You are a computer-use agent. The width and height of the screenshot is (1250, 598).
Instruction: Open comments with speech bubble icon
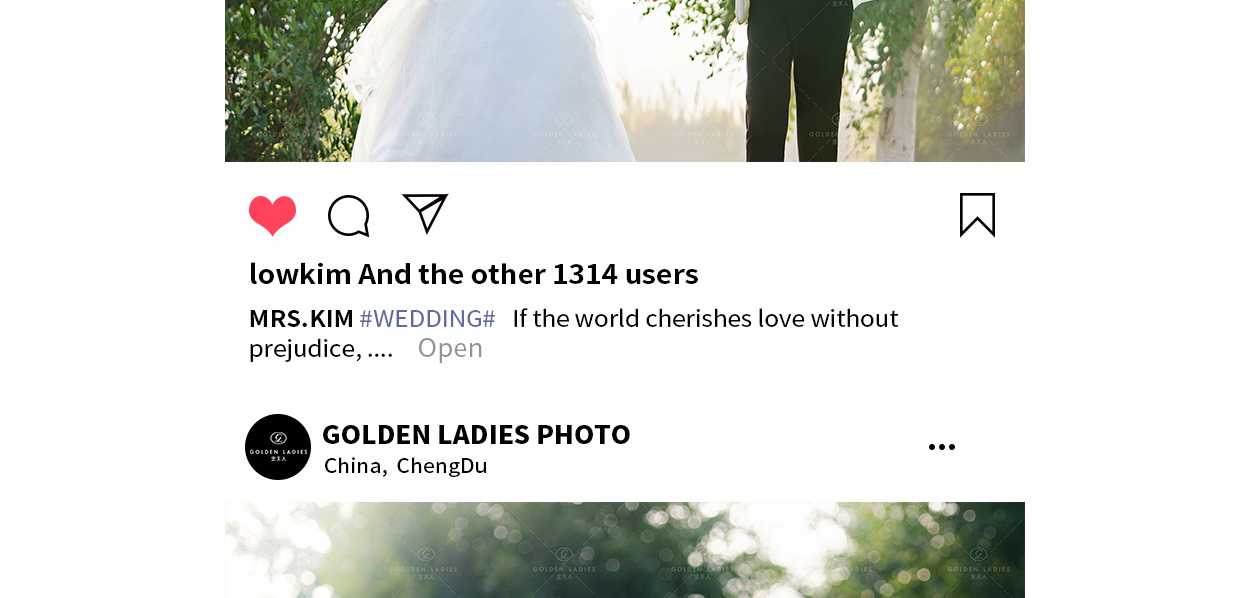tap(349, 215)
